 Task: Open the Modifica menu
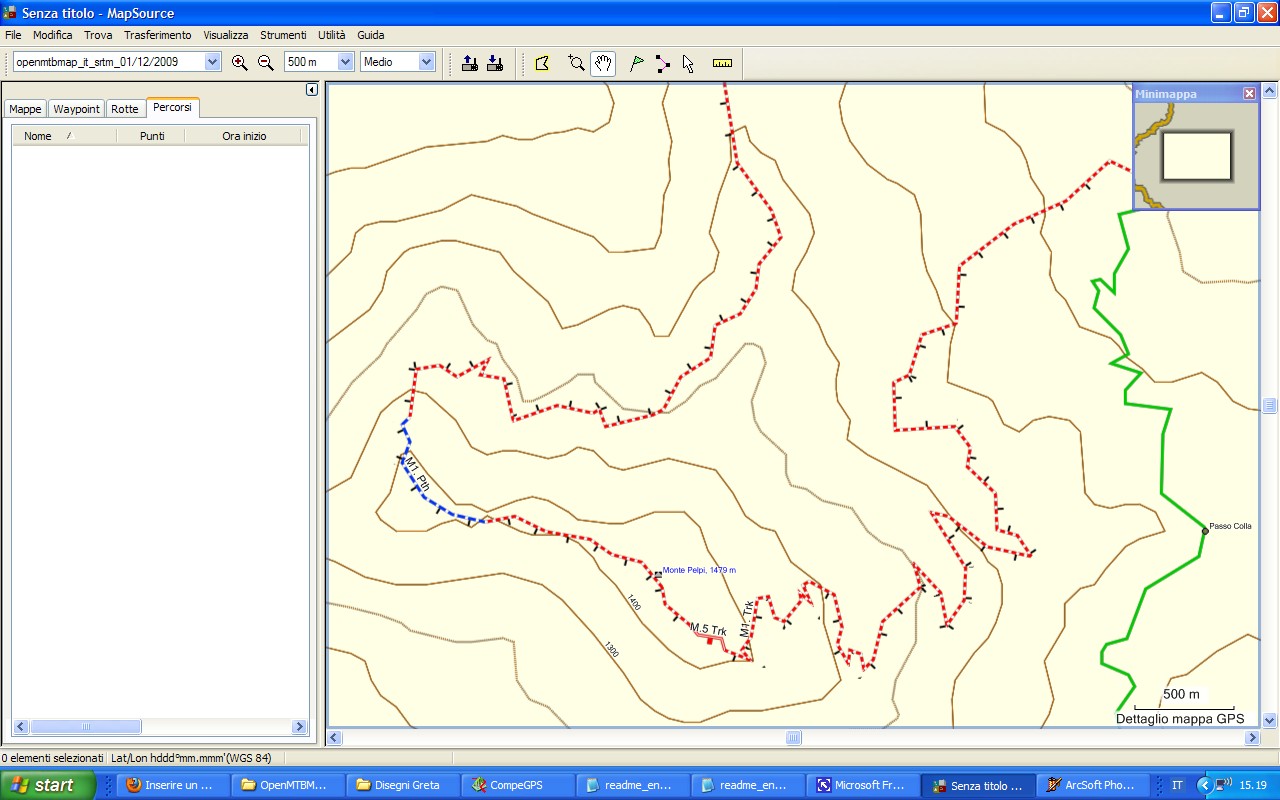(52, 35)
